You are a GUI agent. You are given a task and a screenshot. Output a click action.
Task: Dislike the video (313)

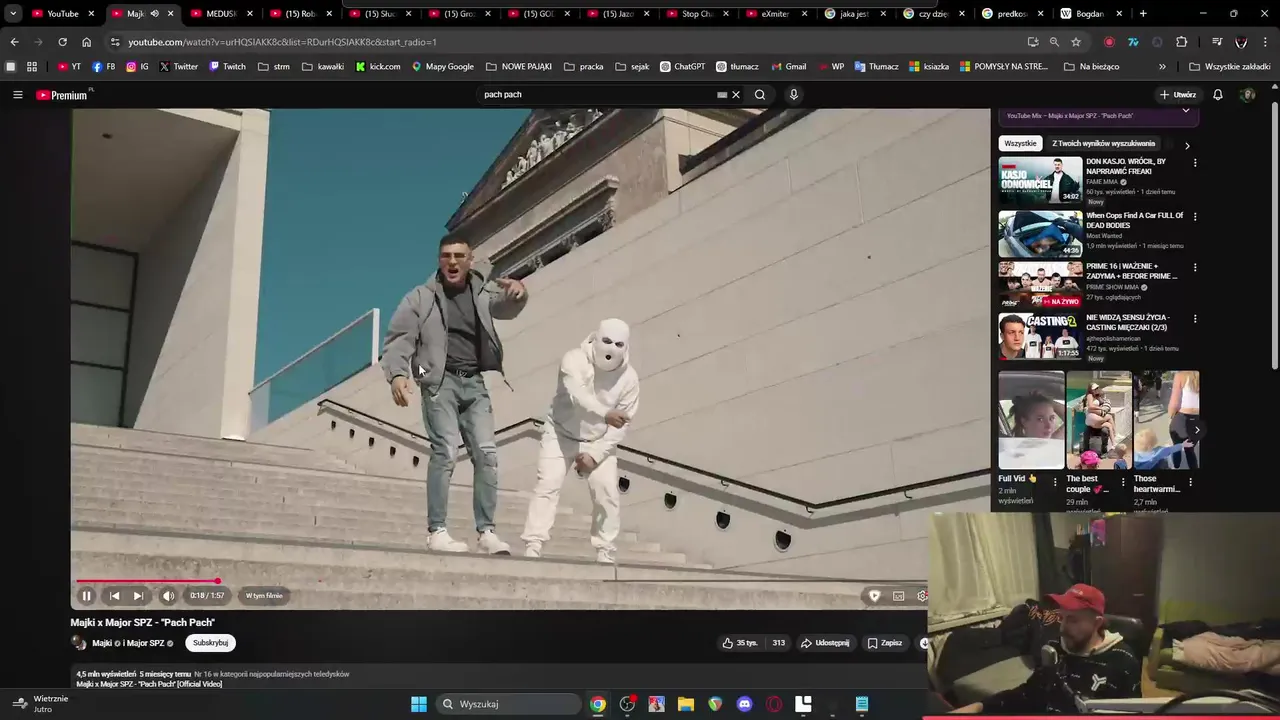(x=777, y=643)
